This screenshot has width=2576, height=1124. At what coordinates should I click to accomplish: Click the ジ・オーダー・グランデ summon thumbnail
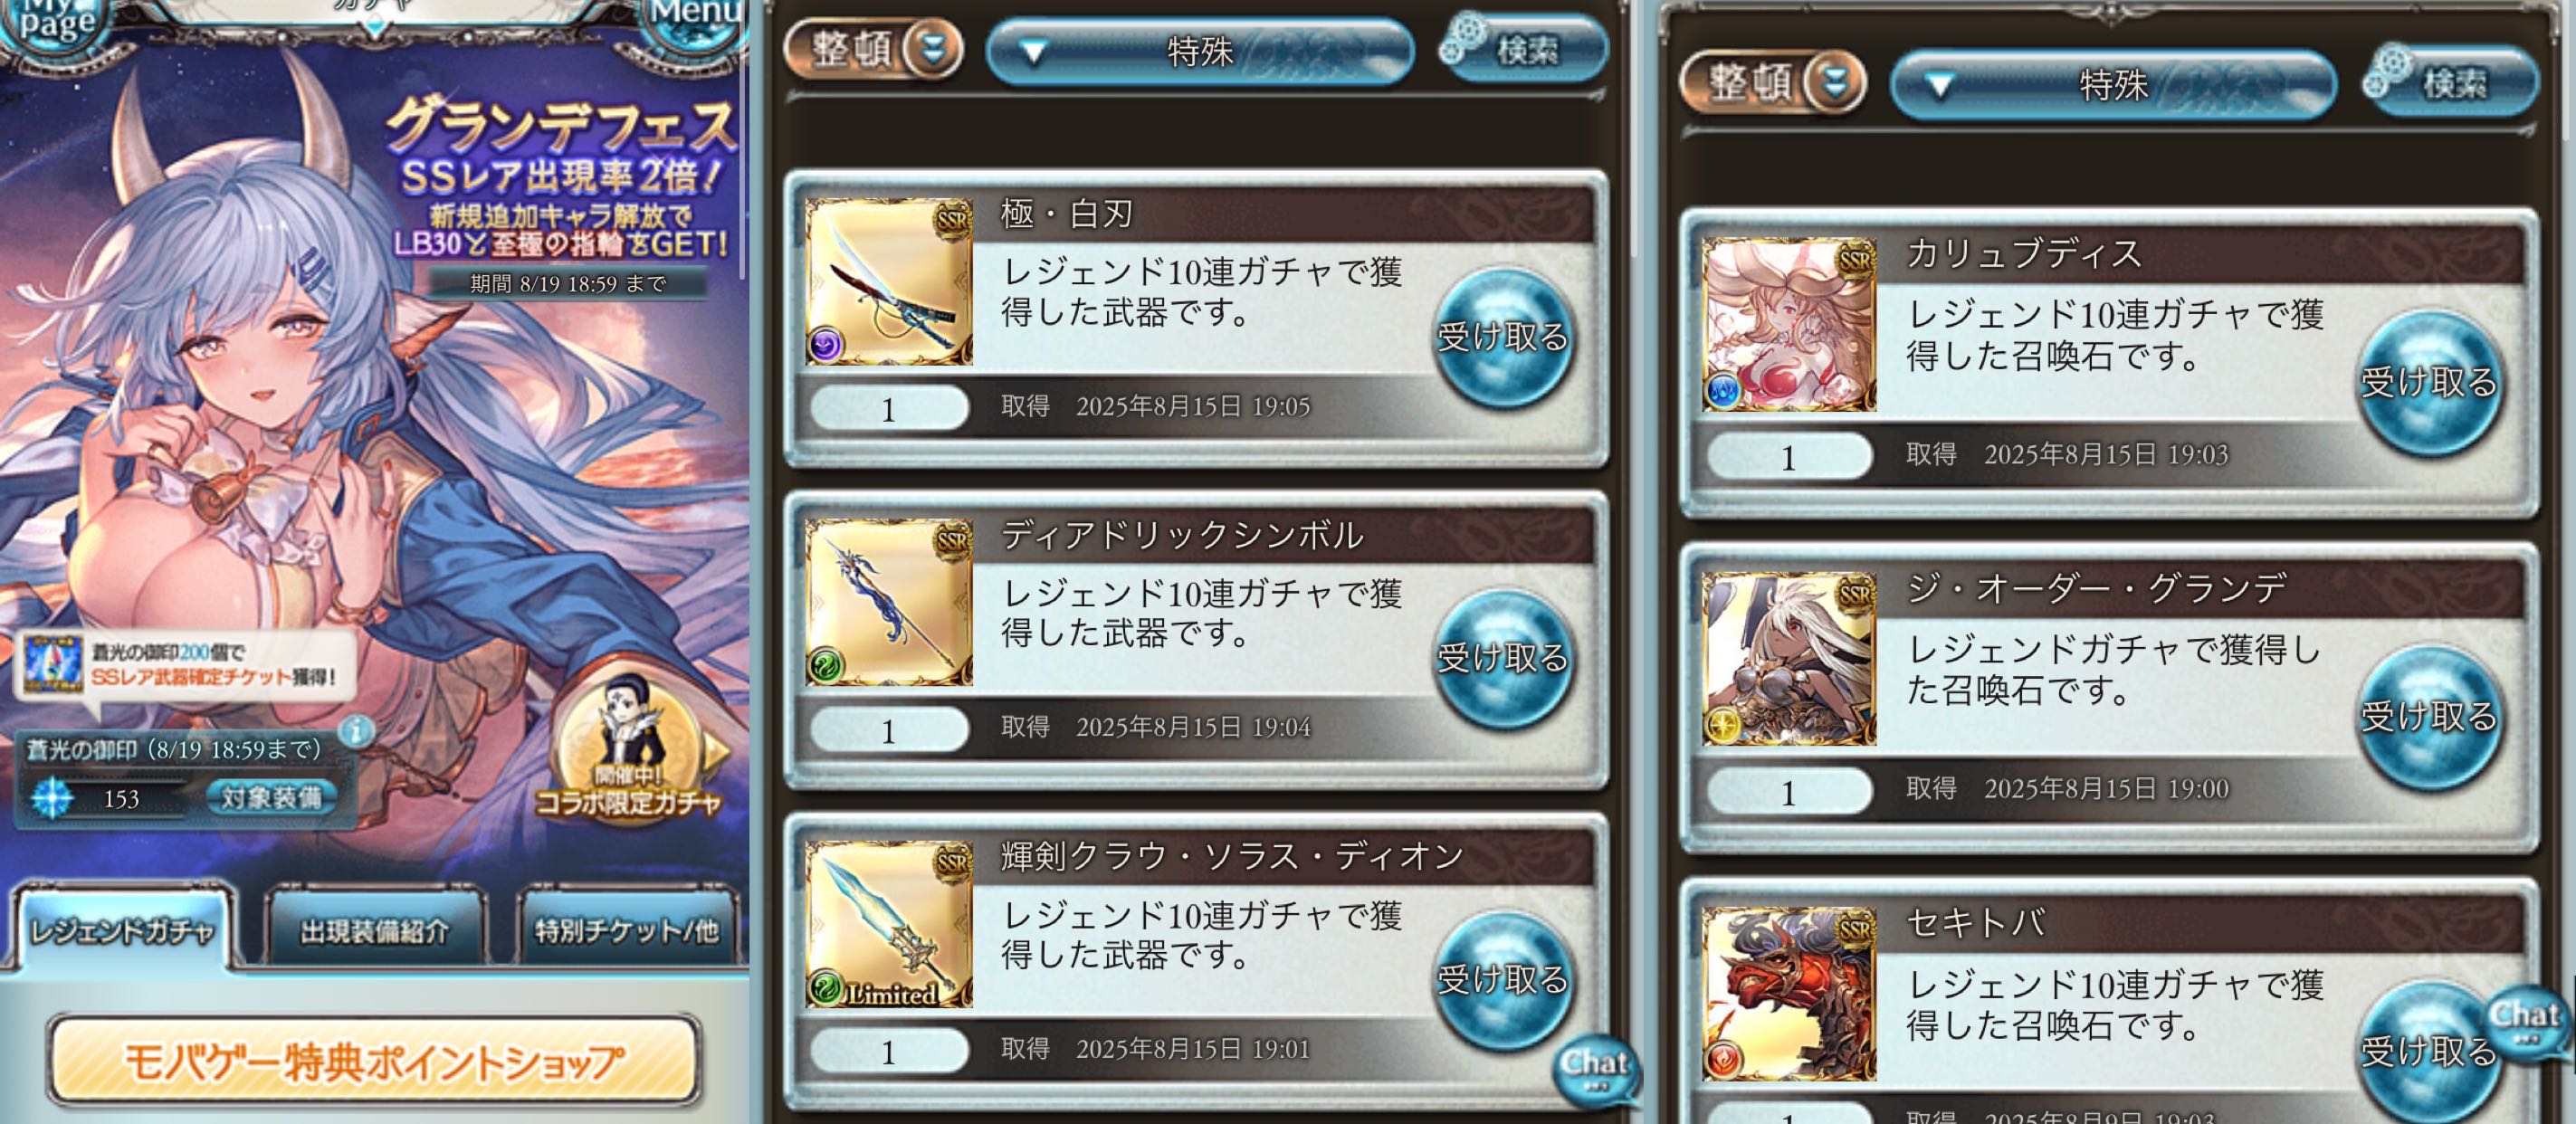pos(1789,659)
